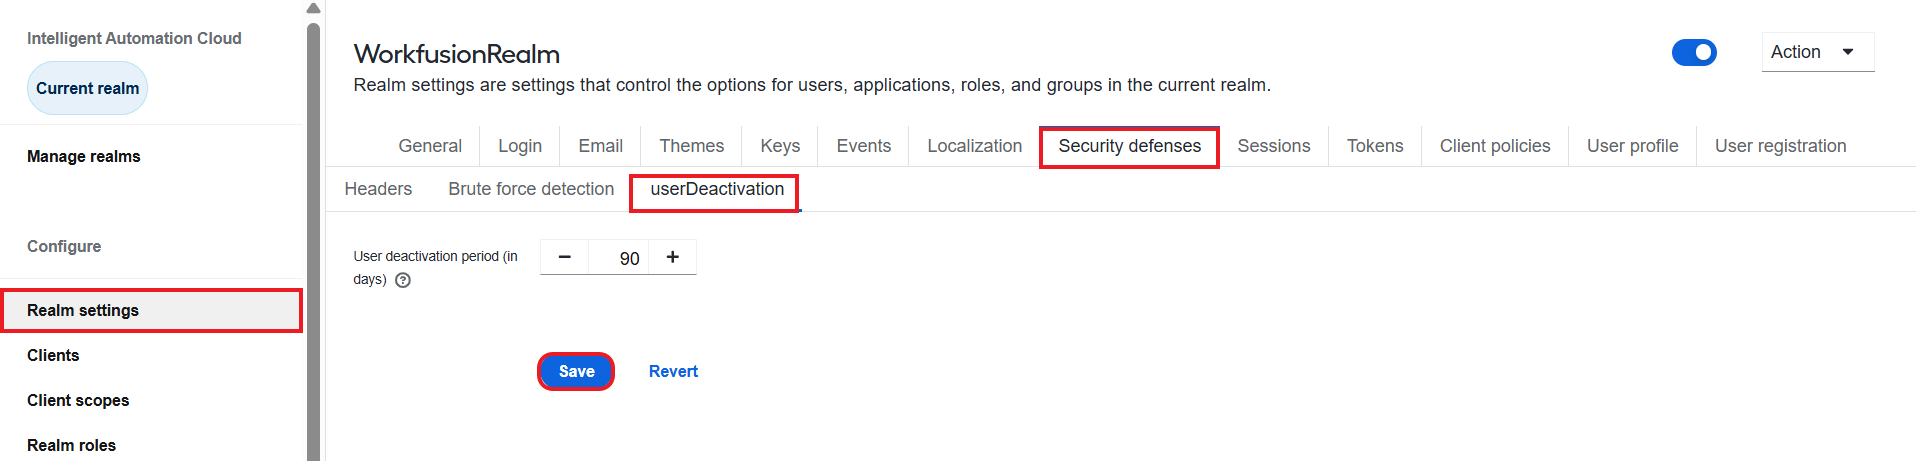Click the help icon beside deactivation period label
The width and height of the screenshot is (1916, 461).
[x=403, y=280]
